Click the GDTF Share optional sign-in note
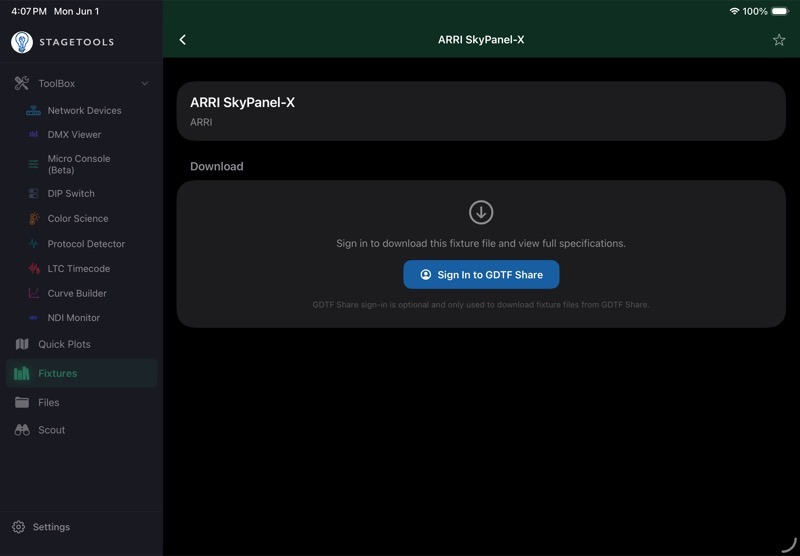 click(x=481, y=305)
